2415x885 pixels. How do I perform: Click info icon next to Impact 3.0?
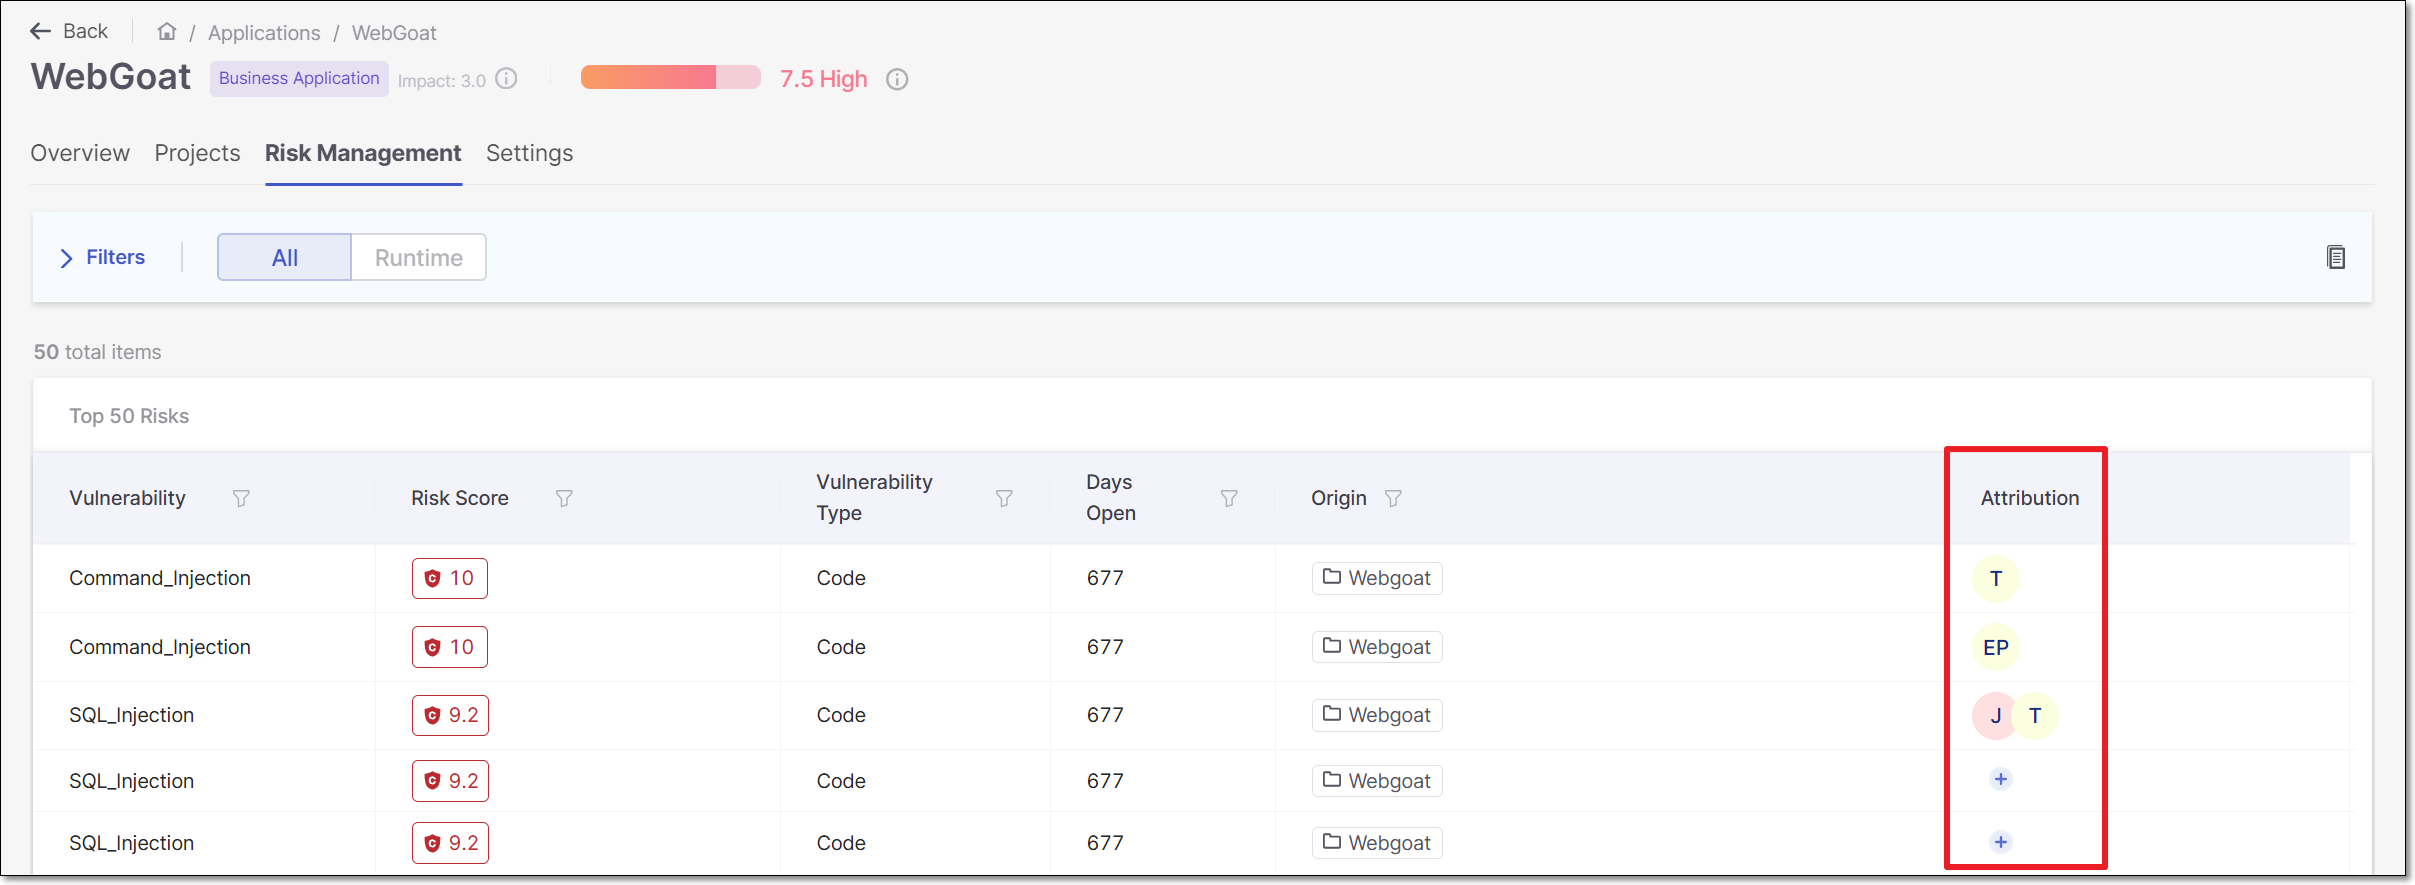click(x=507, y=79)
